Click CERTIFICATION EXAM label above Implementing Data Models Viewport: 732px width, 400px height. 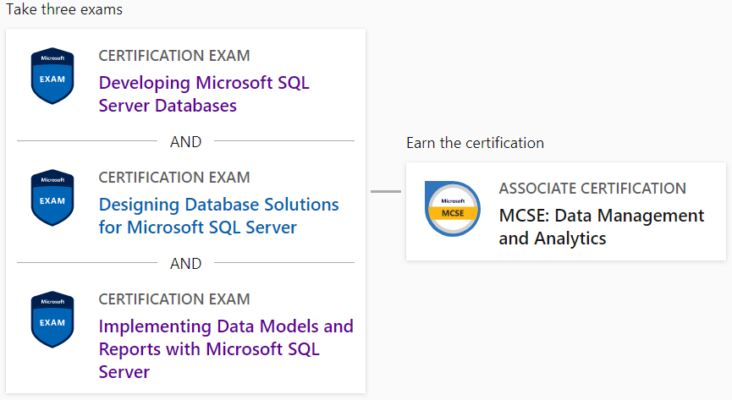[x=174, y=299]
